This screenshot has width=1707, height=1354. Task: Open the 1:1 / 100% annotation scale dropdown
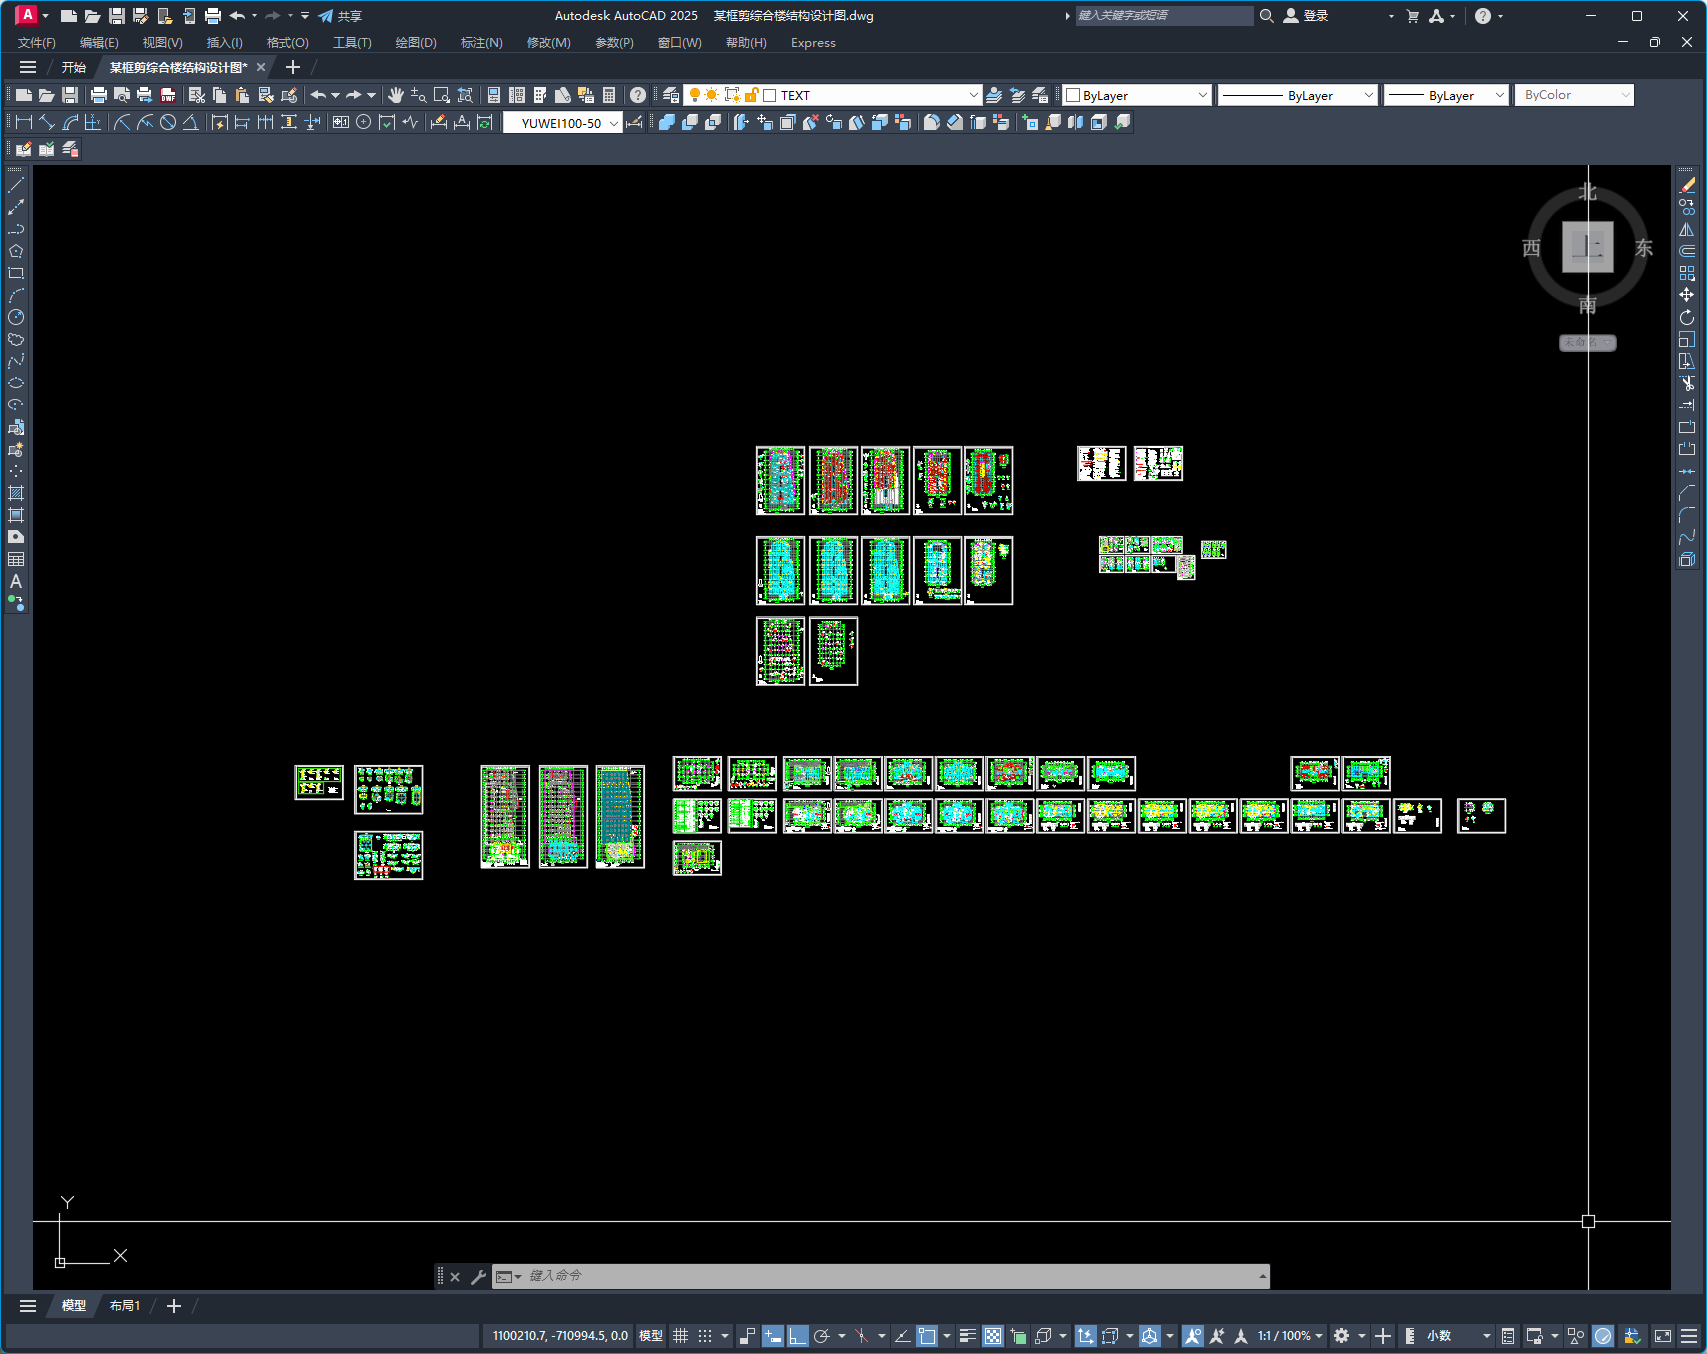1290,1336
